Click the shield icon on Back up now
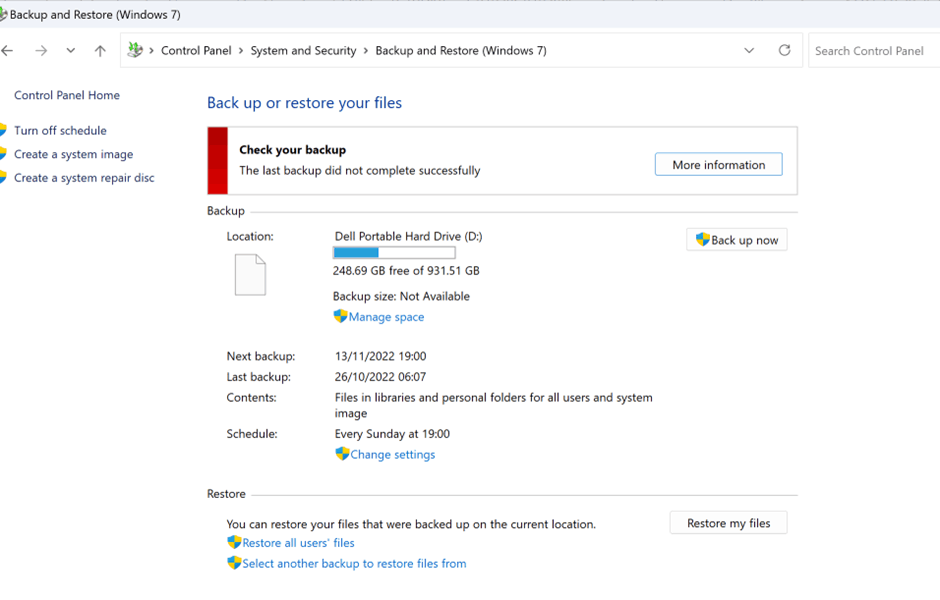 point(703,240)
